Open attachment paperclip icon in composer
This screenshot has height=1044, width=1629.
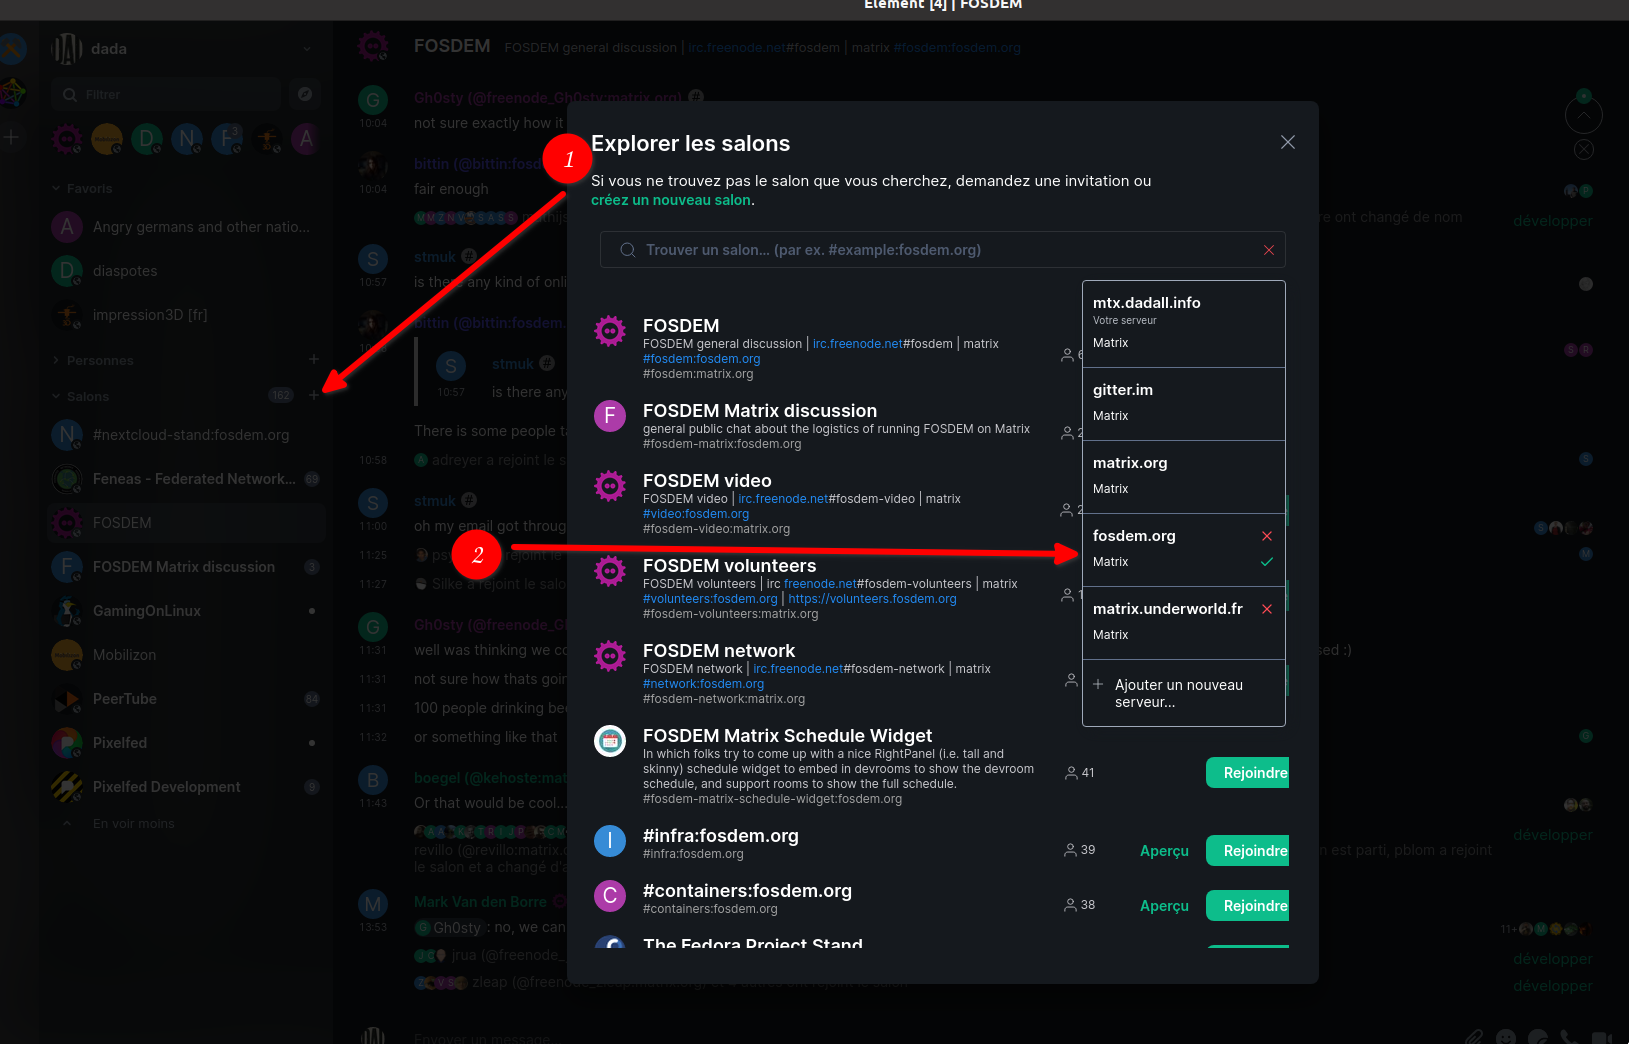1474,1038
